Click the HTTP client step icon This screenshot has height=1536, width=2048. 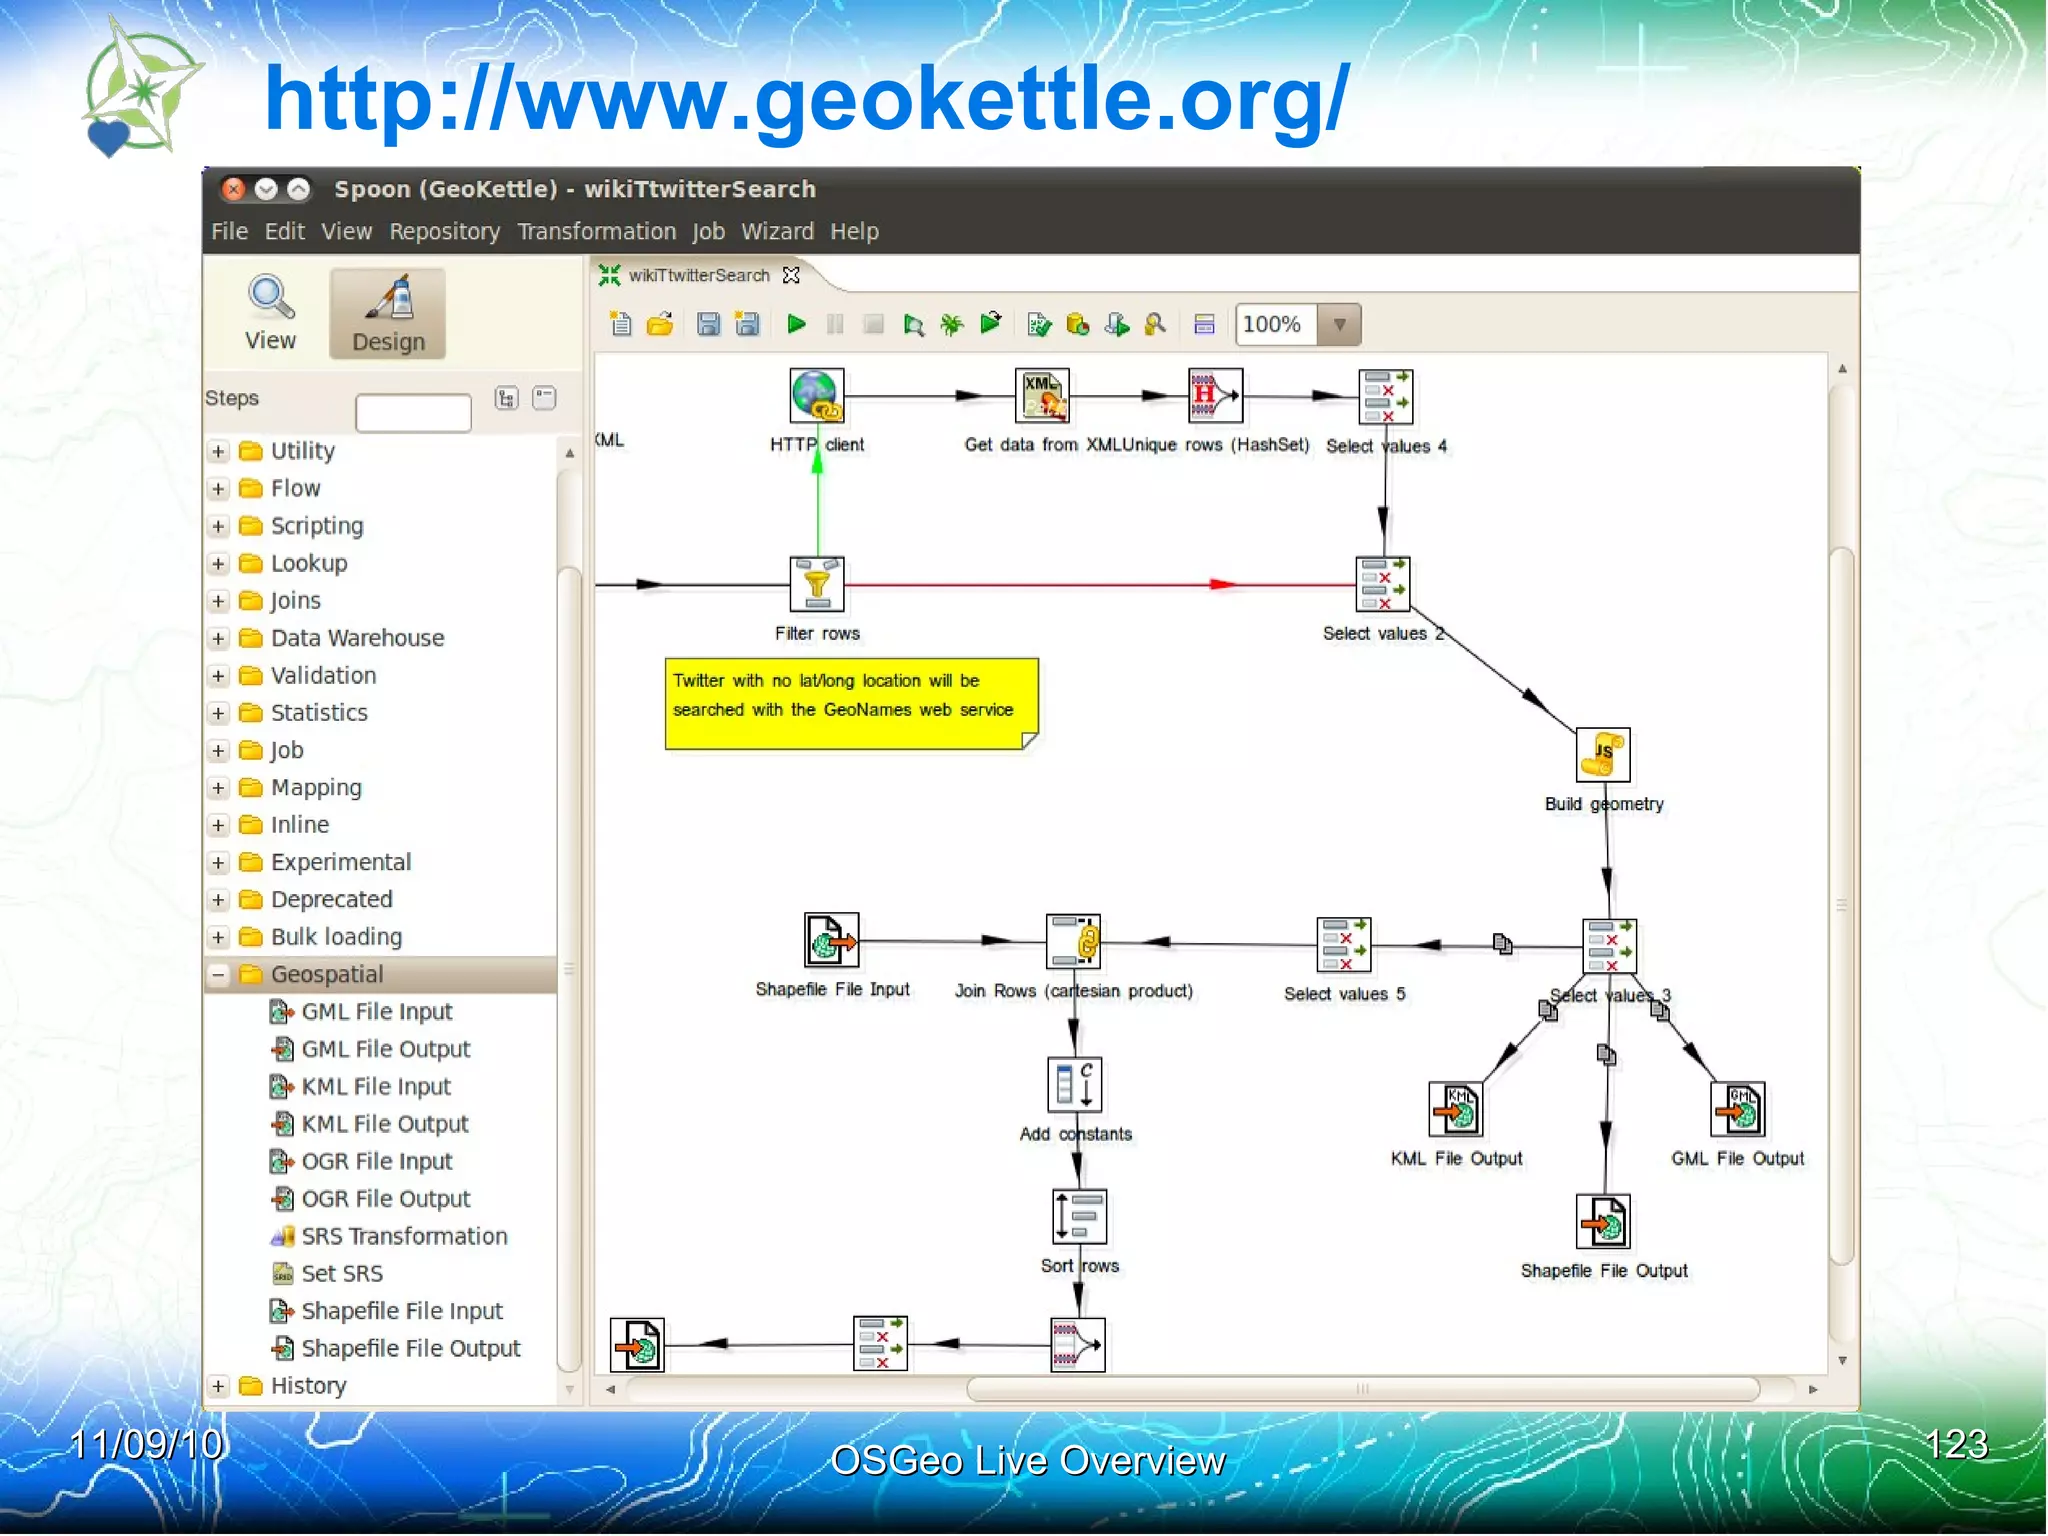816,396
